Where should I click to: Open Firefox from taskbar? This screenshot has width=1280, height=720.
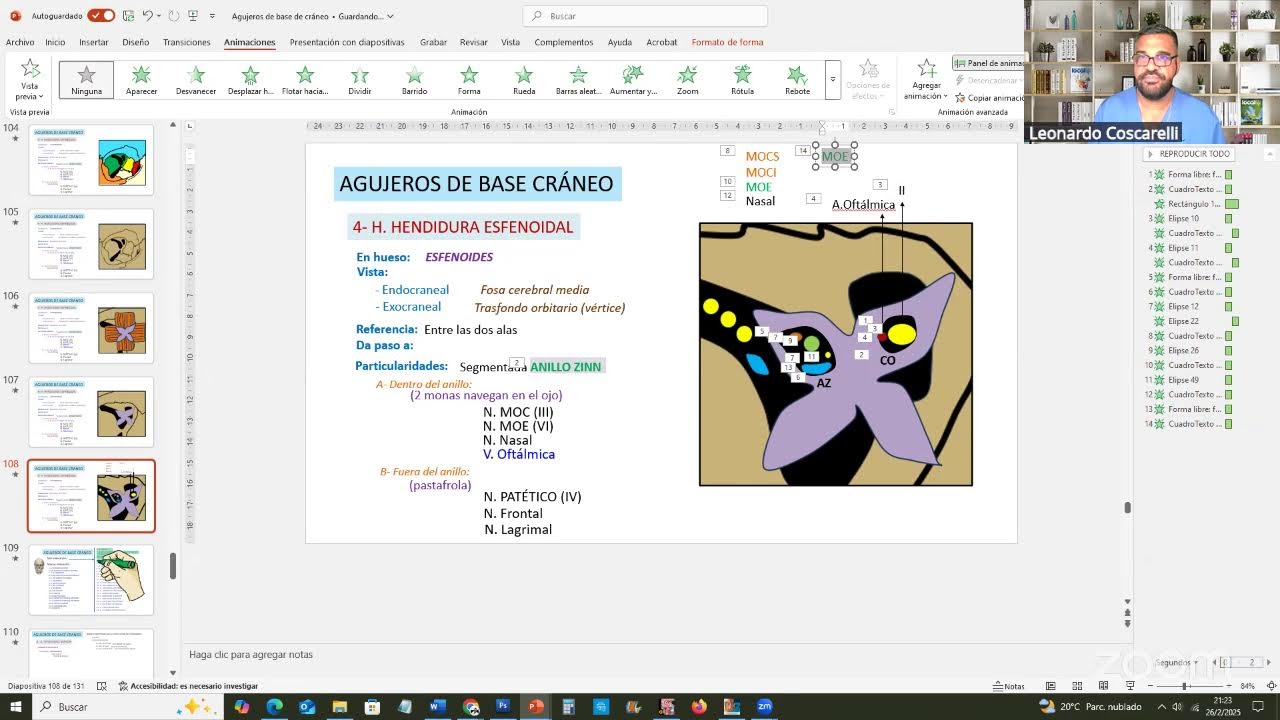point(699,707)
